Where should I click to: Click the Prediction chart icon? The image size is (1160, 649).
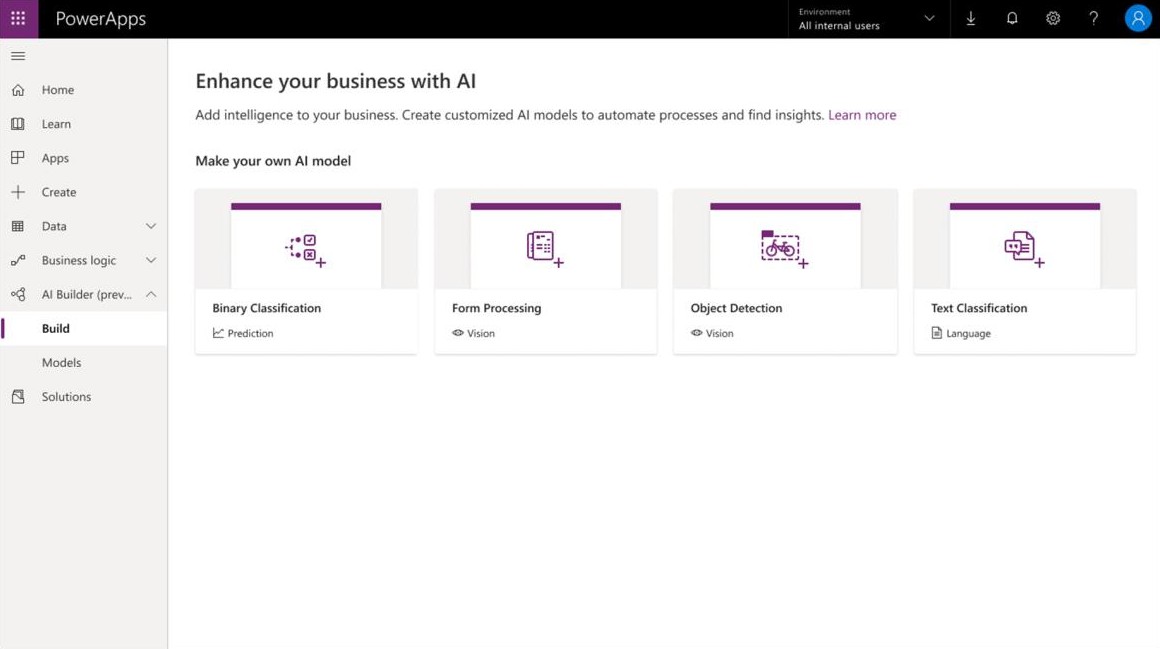[218, 333]
